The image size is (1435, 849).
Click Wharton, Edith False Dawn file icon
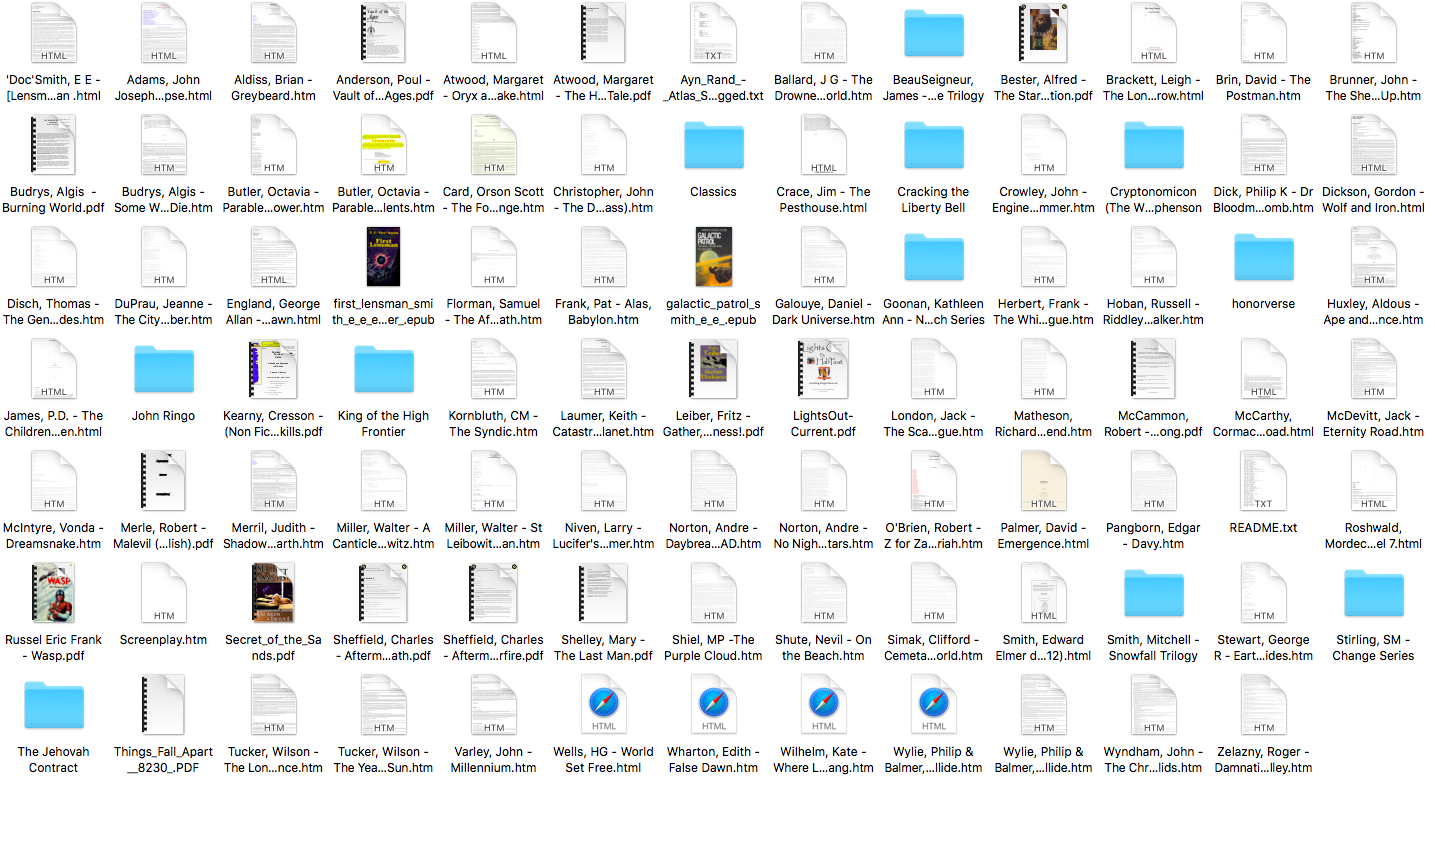tap(713, 704)
